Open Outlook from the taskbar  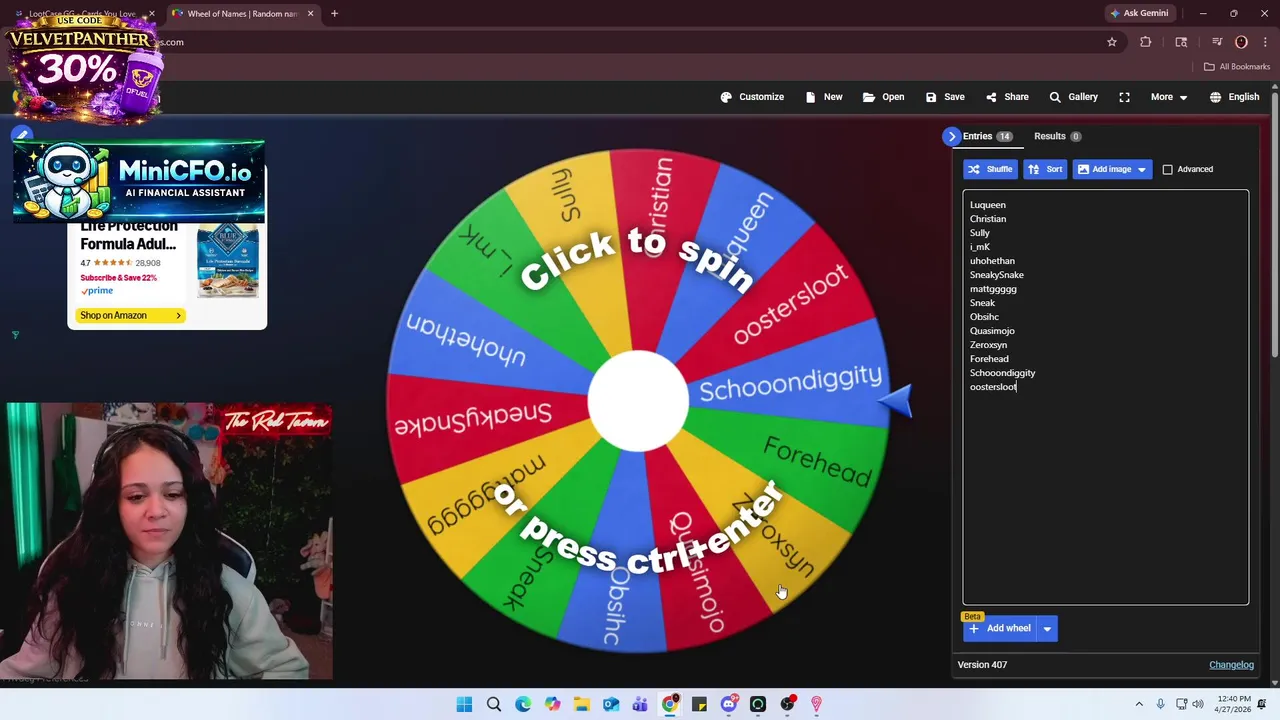click(611, 704)
